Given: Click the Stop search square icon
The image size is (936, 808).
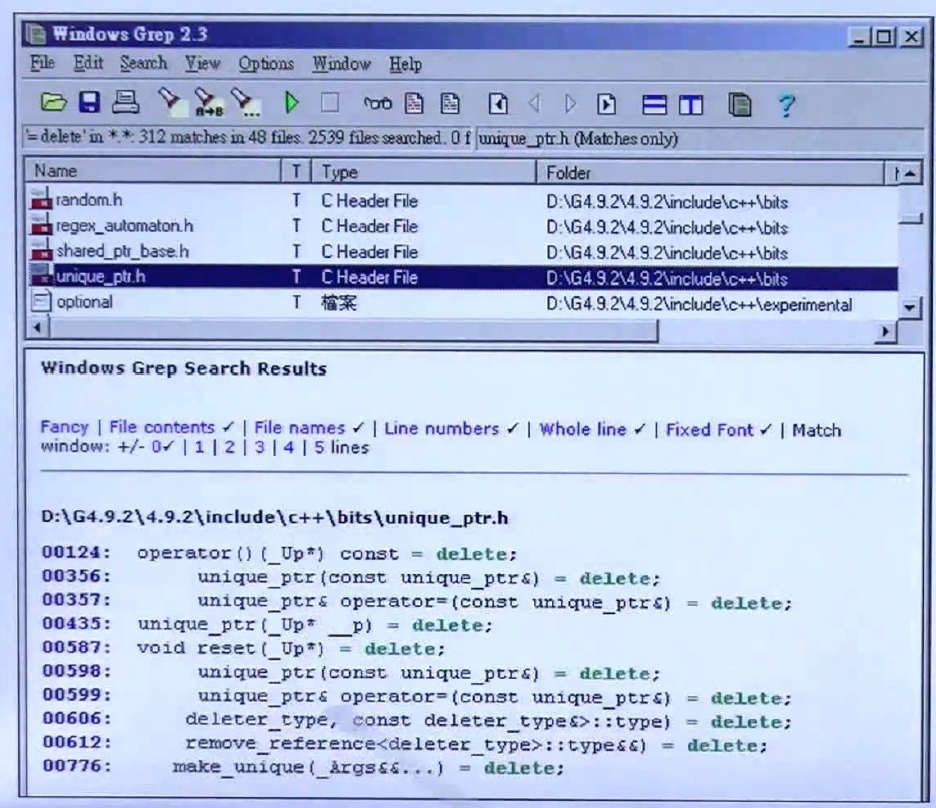Looking at the screenshot, I should pyautogui.click(x=330, y=103).
